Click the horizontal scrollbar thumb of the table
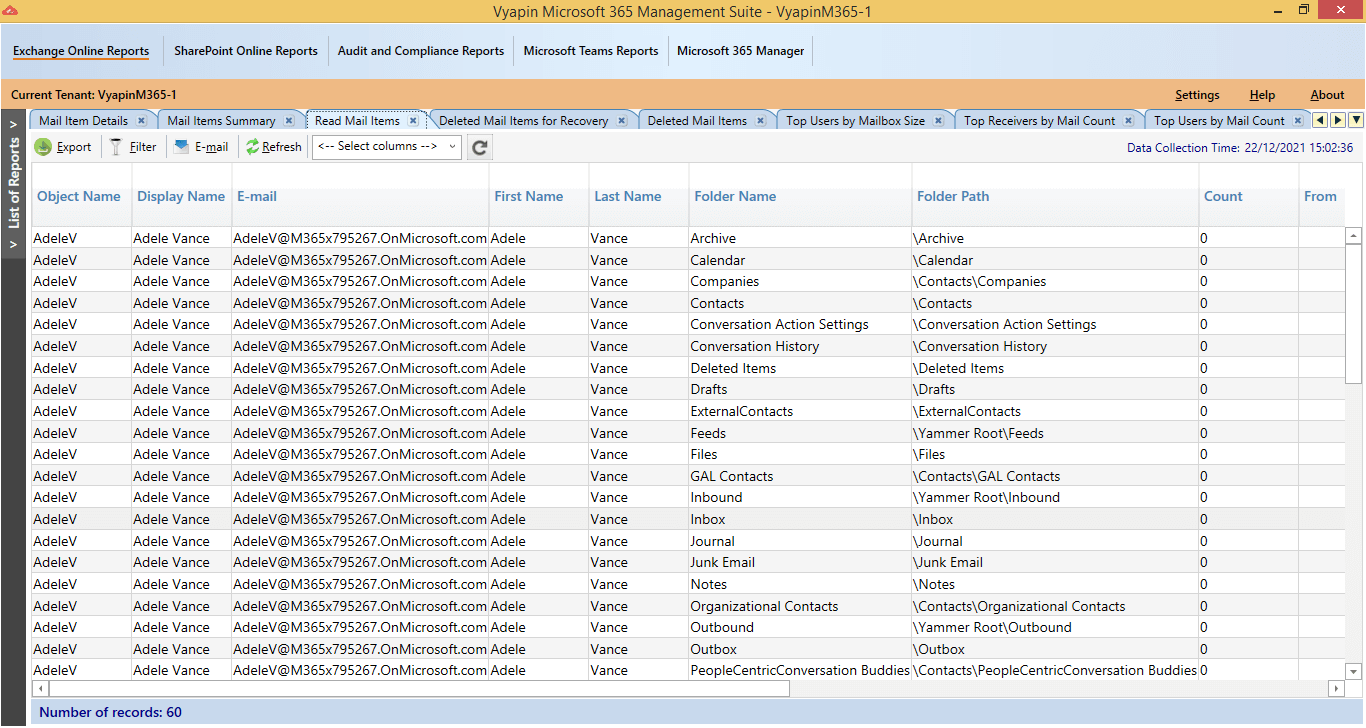 (x=419, y=689)
